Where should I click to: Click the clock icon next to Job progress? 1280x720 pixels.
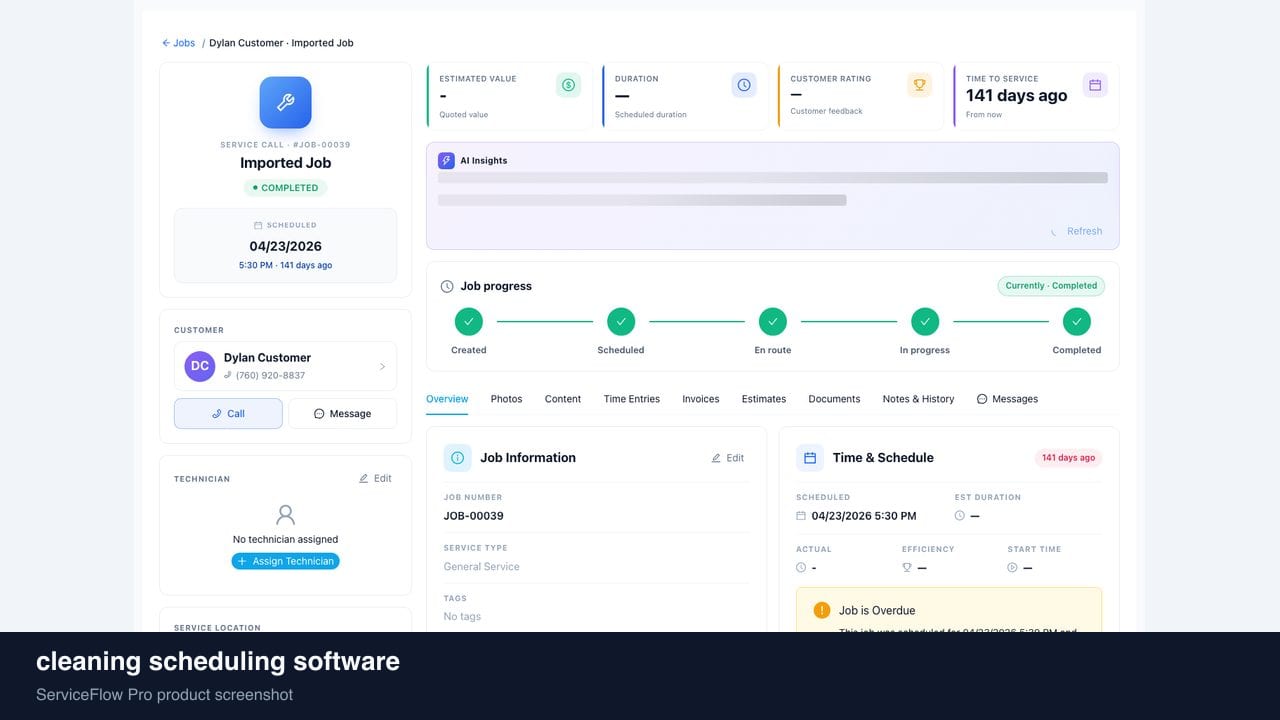coord(447,286)
